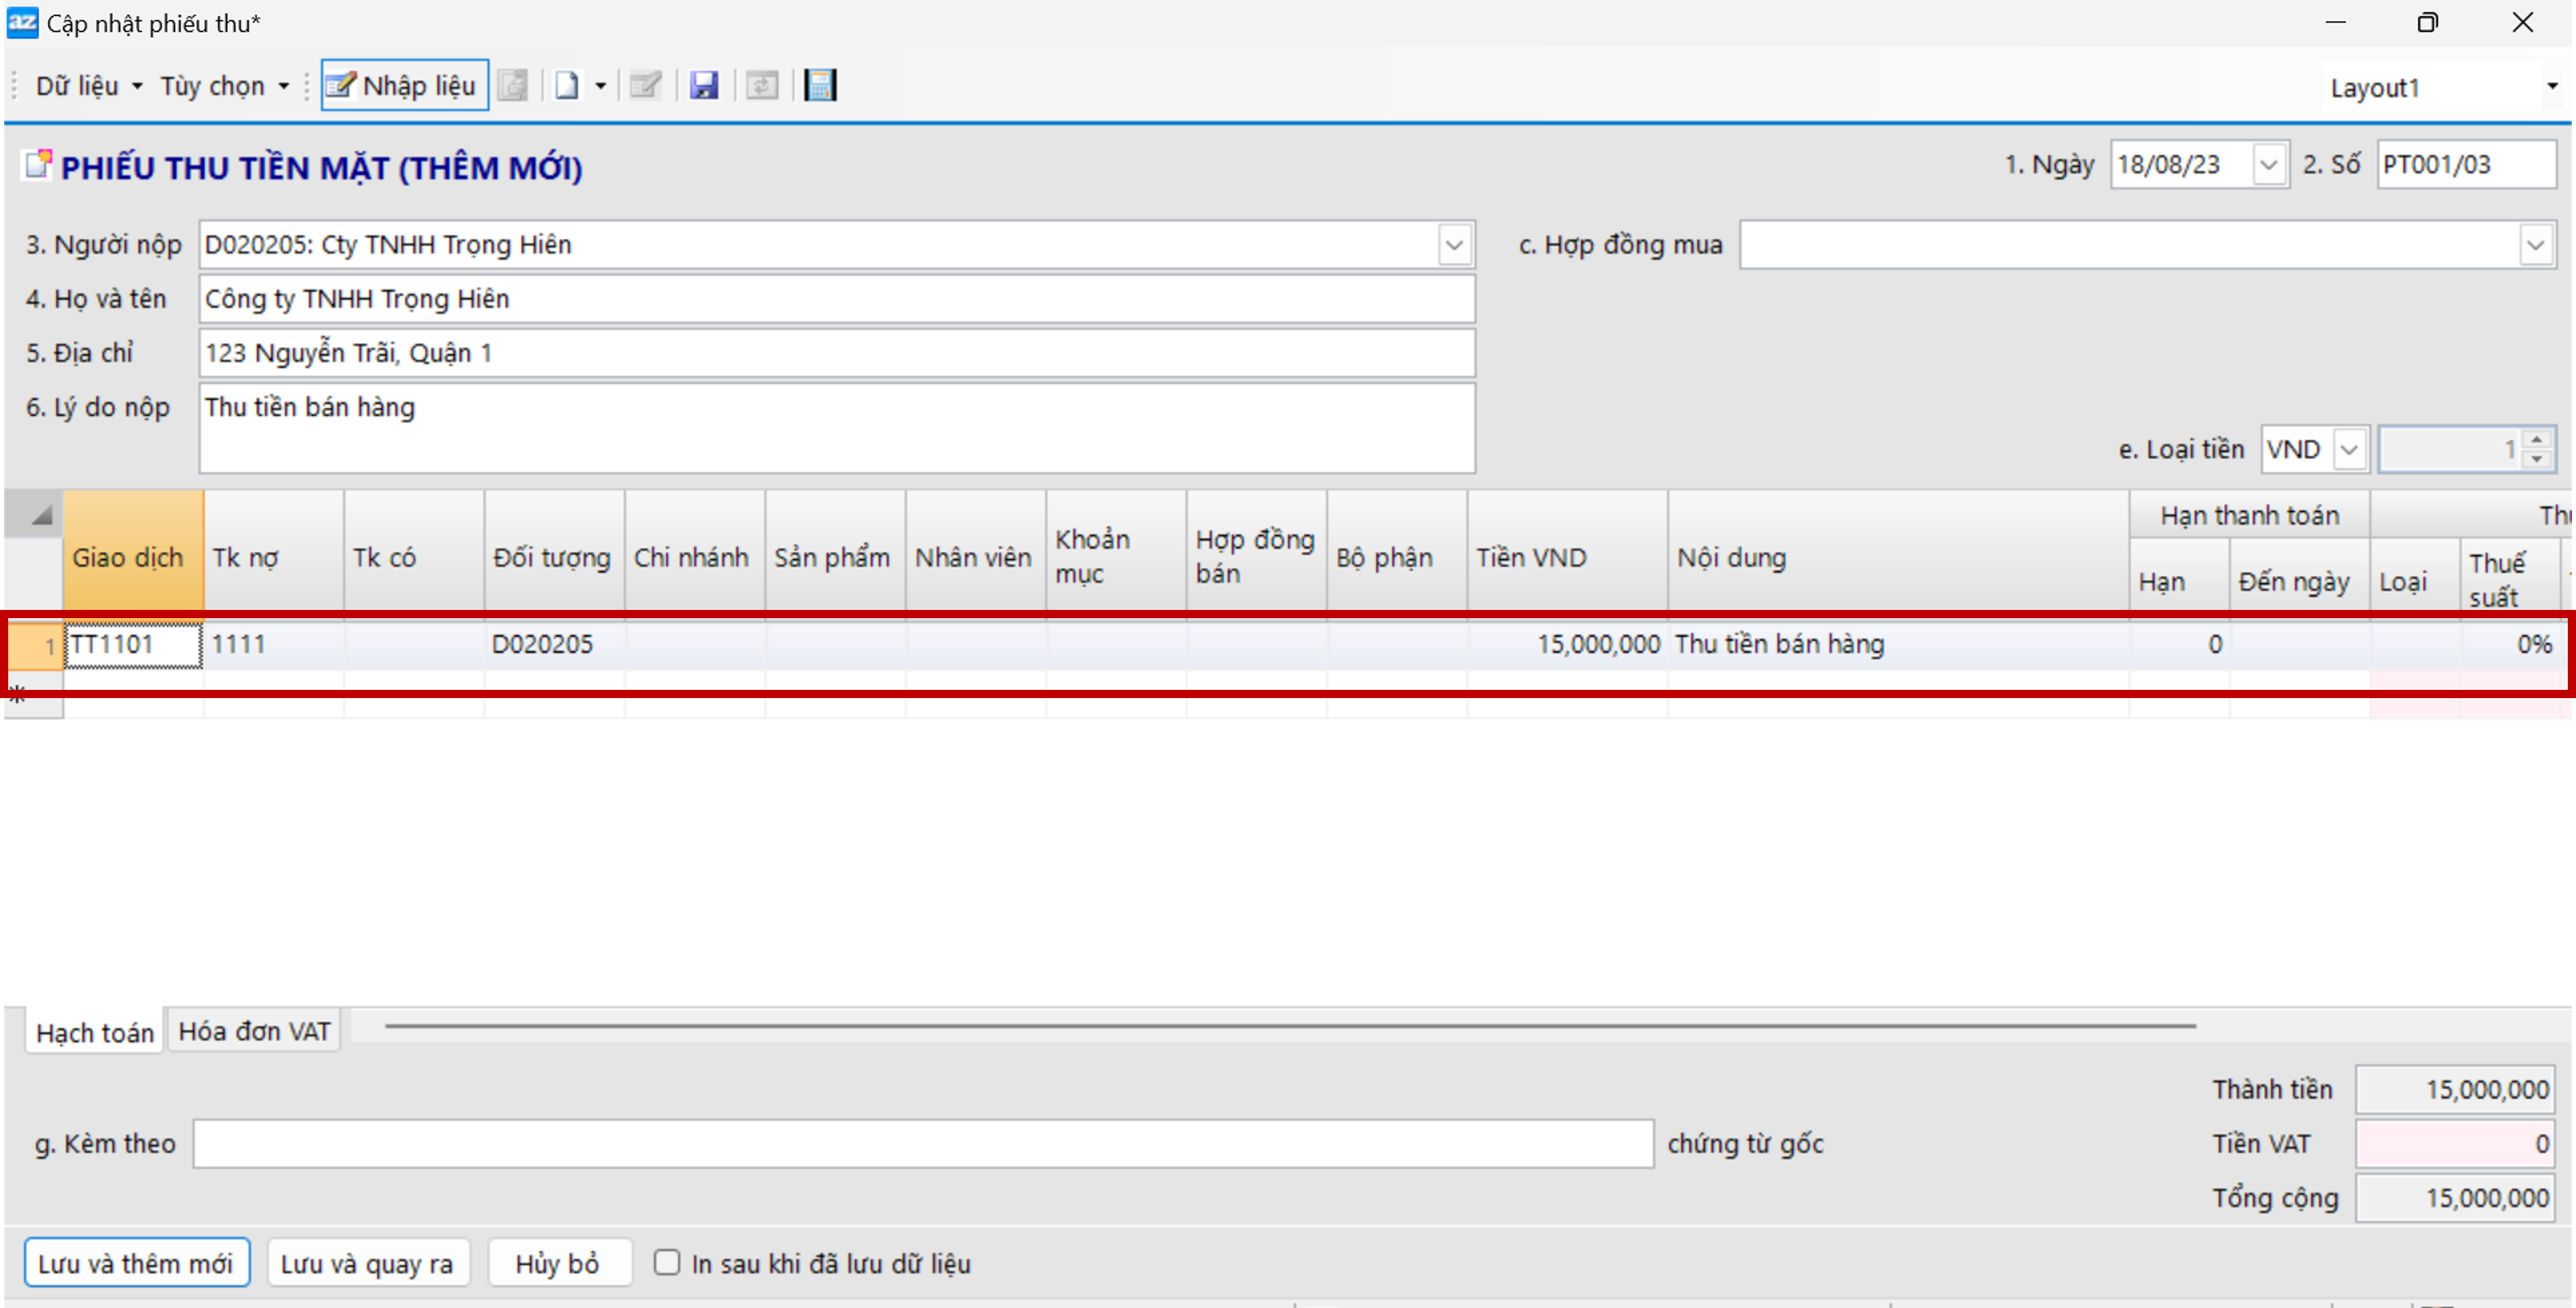Viewport: 2576px width, 1308px height.
Task: Click the new blank document icon
Action: coord(567,86)
